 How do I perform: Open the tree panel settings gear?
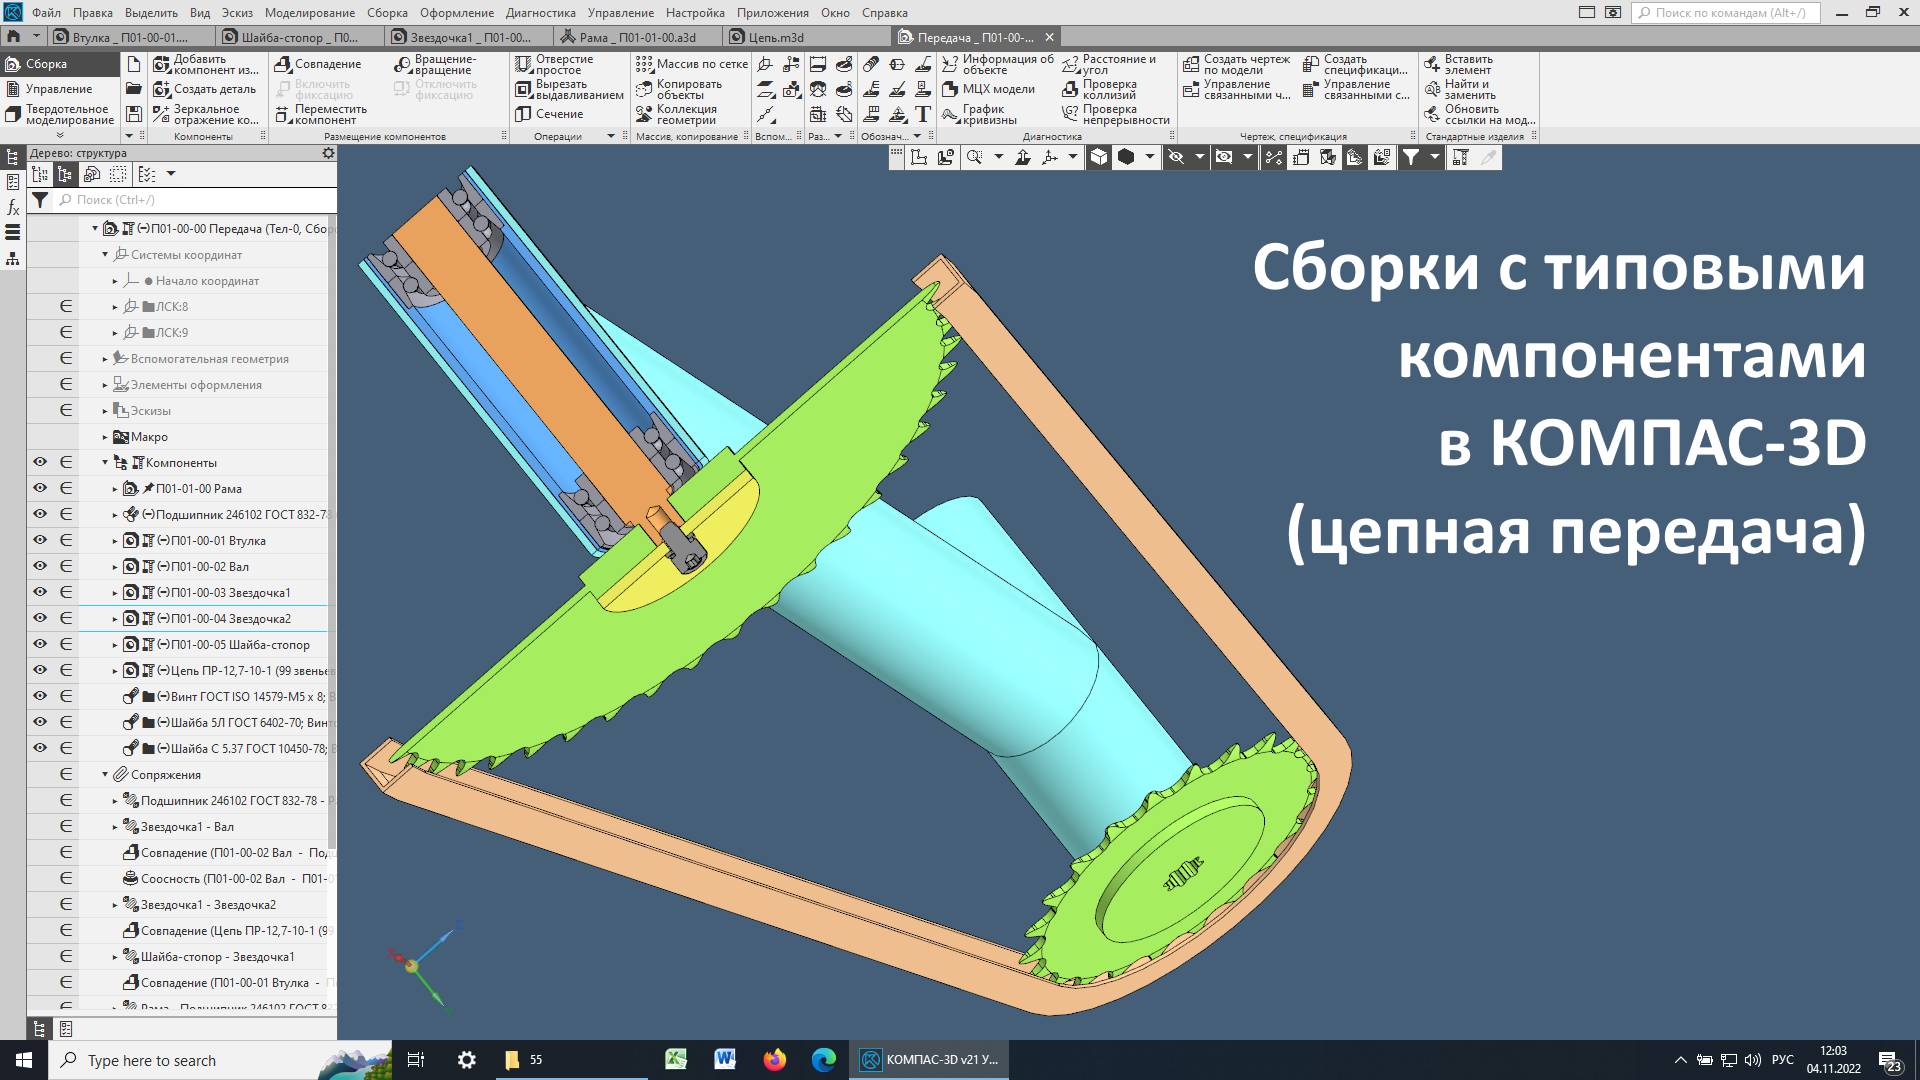328,153
